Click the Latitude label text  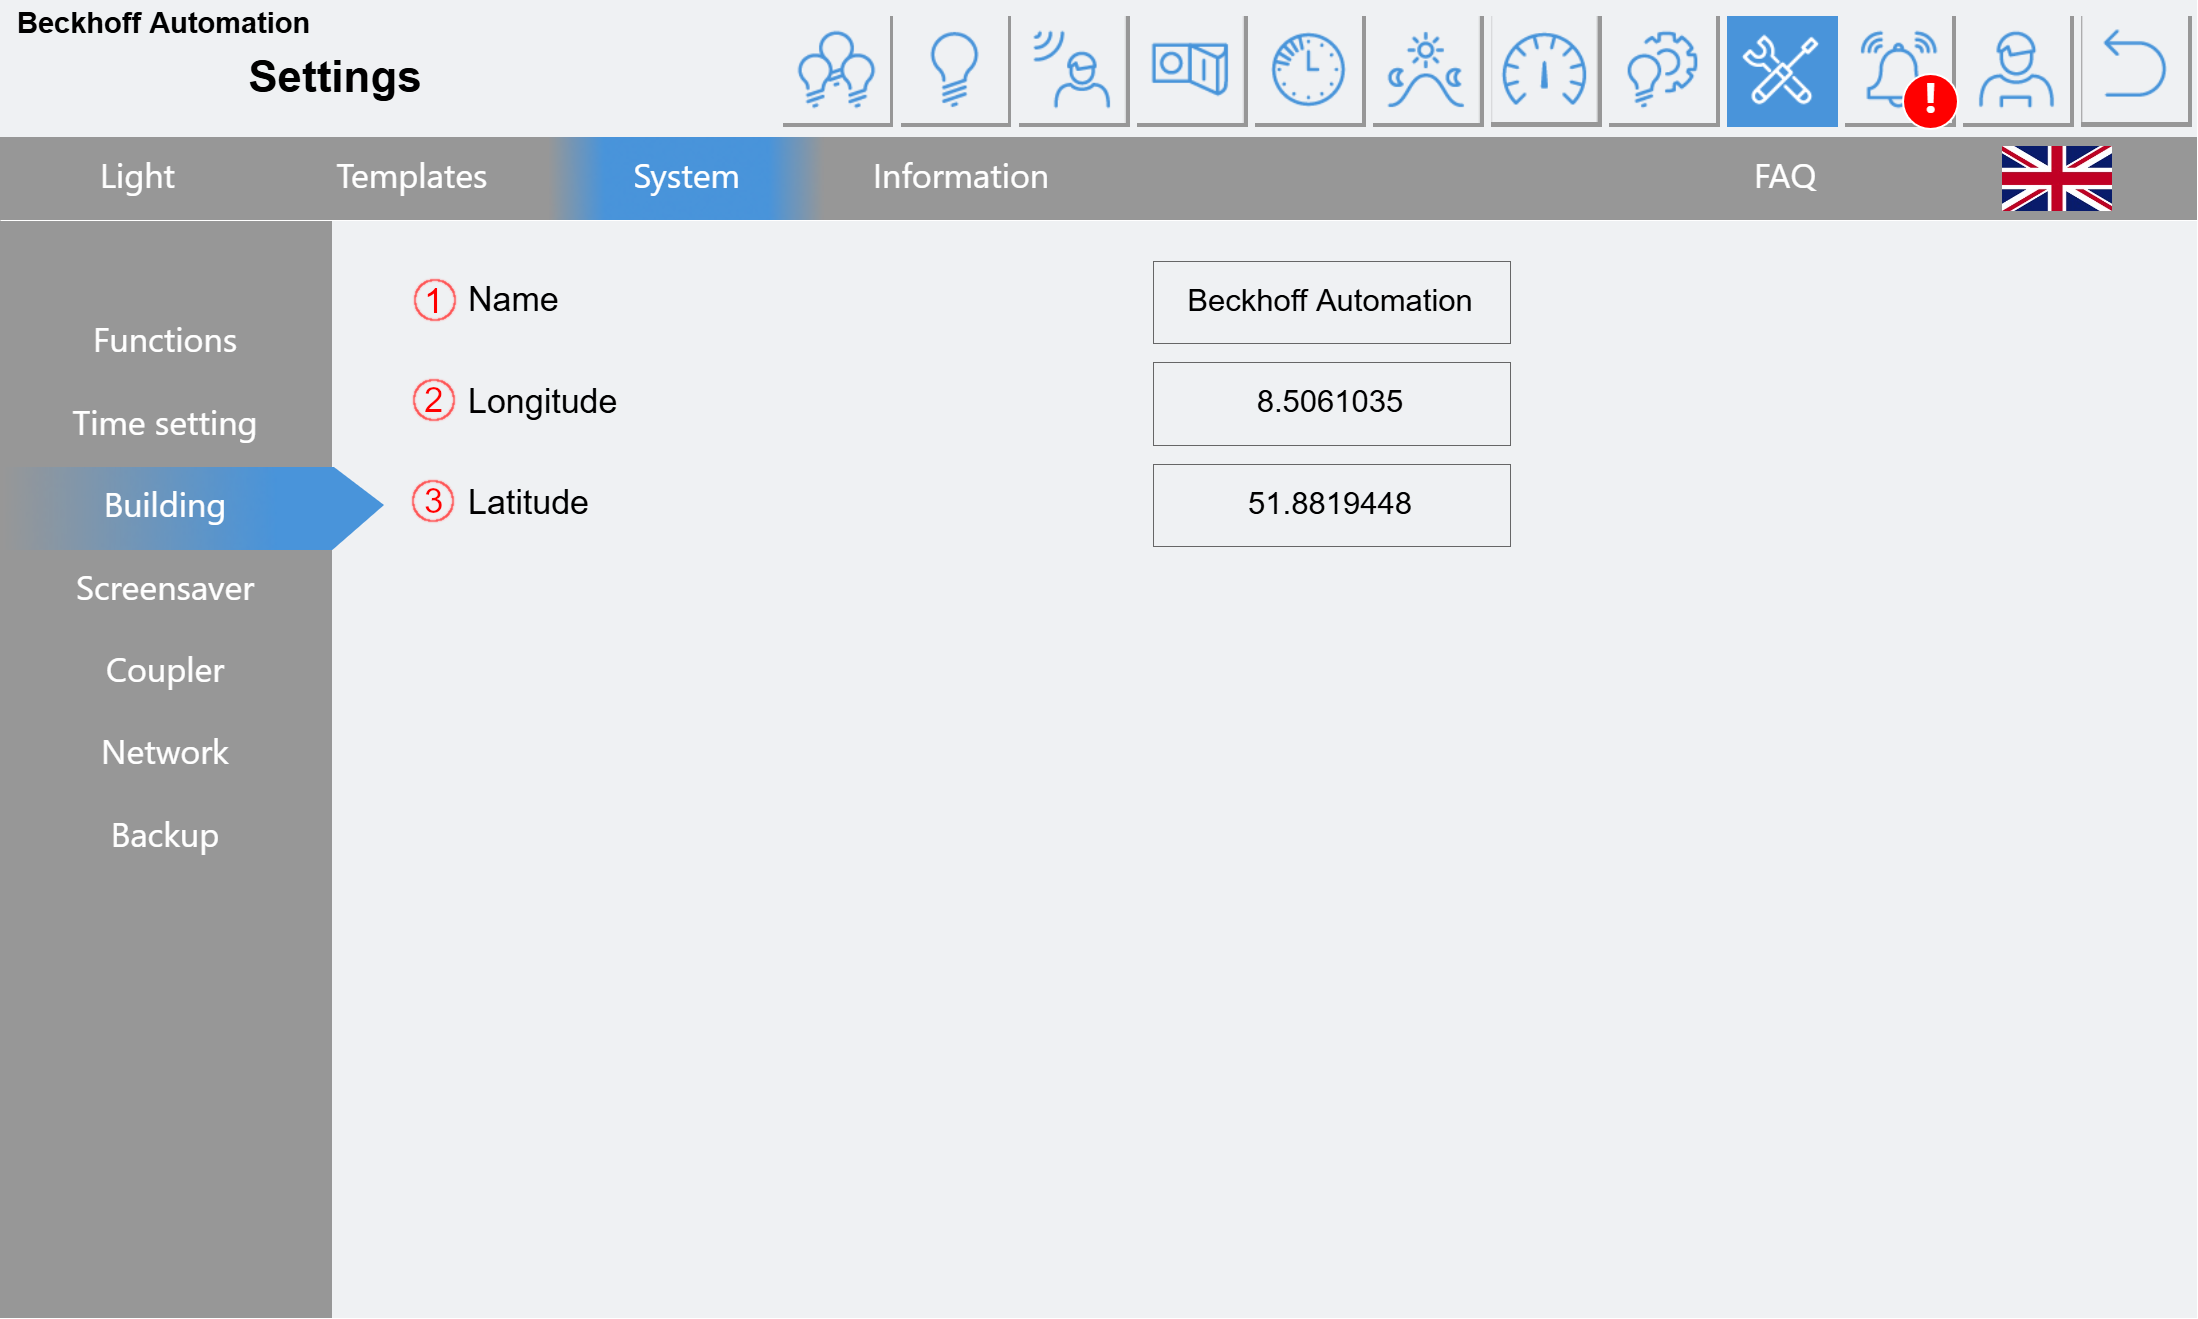tap(528, 503)
